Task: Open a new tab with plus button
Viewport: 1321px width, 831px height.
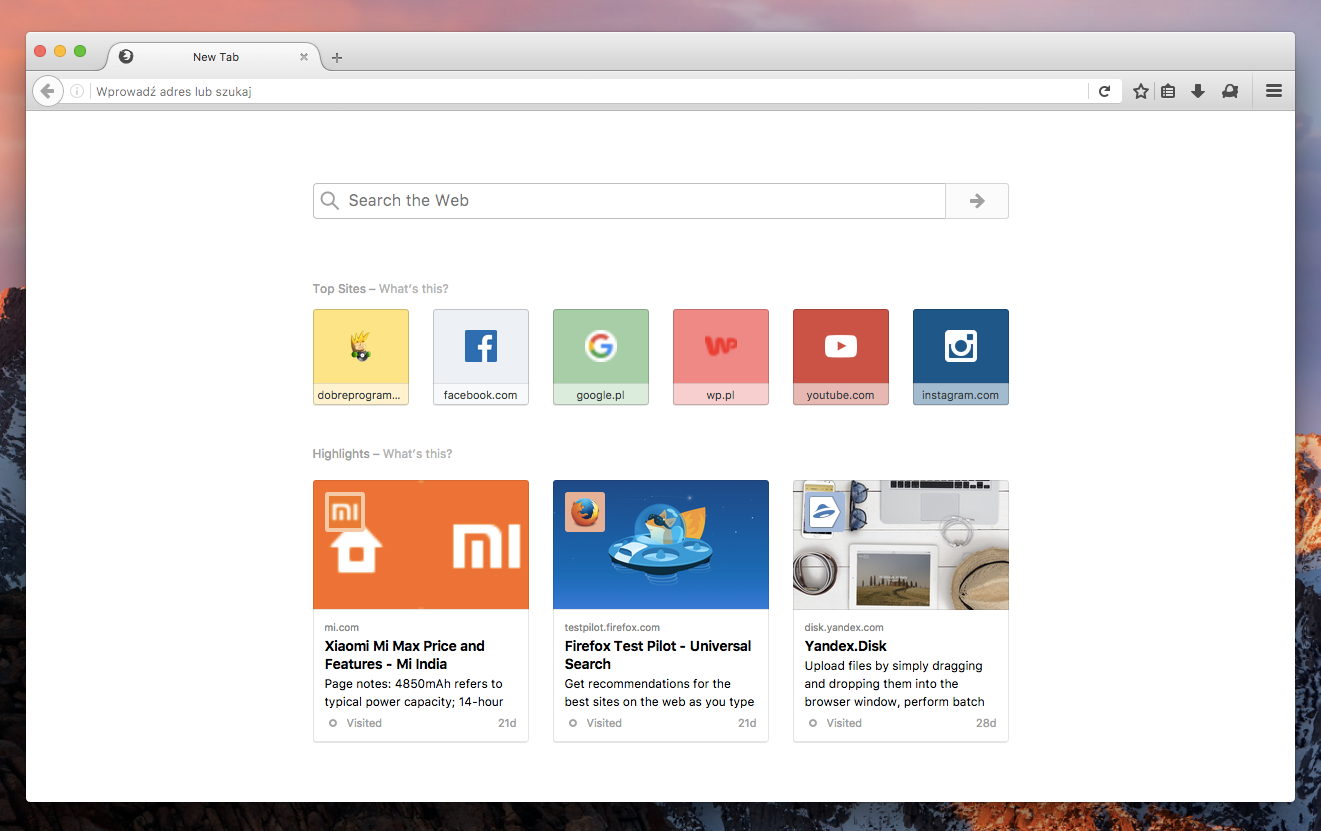Action: pos(337,58)
